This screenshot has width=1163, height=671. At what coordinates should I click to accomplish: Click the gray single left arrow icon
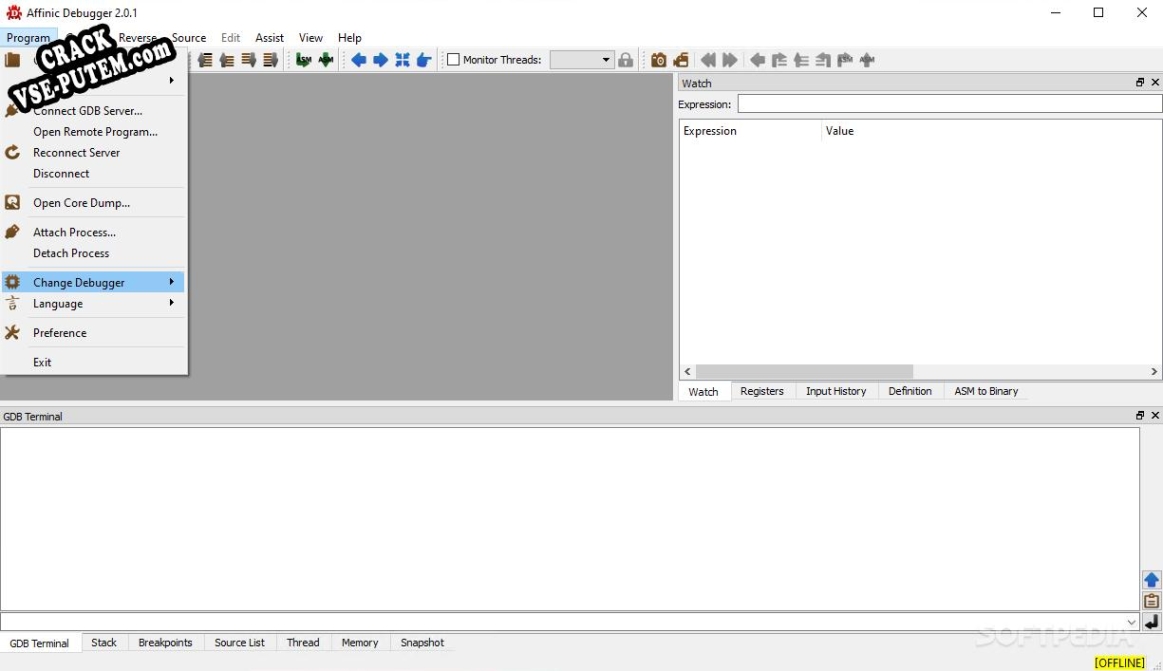757,60
